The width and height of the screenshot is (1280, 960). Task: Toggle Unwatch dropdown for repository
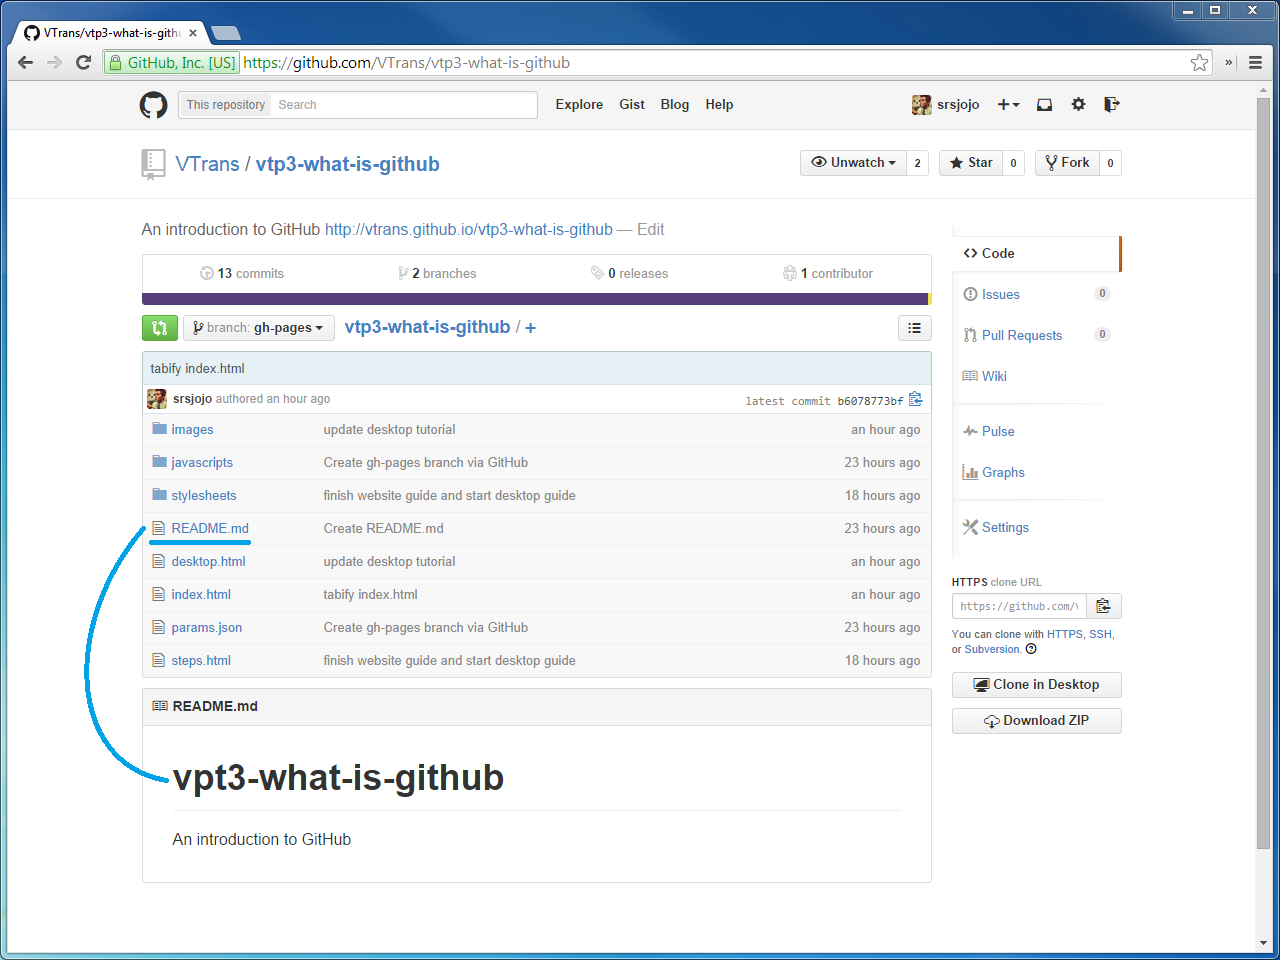pos(853,163)
